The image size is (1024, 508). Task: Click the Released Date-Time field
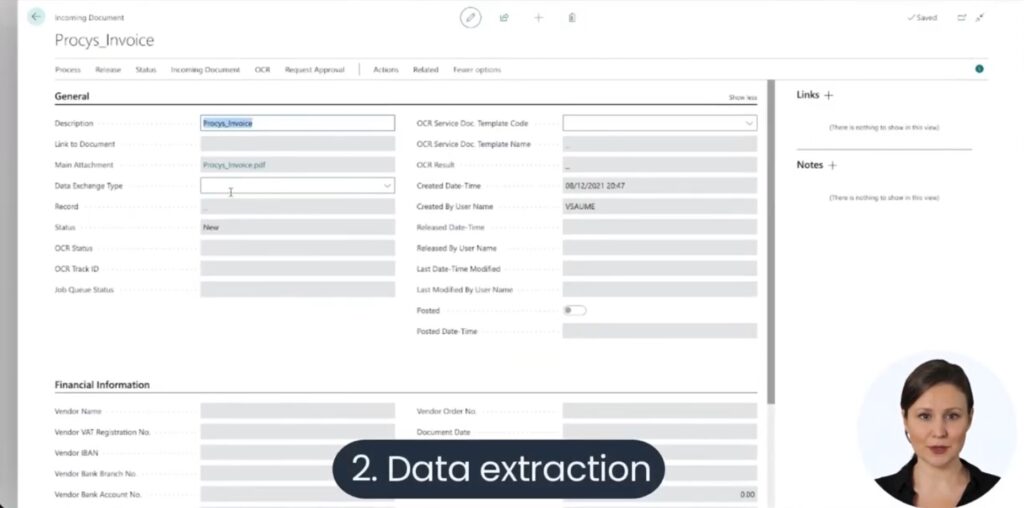660,227
